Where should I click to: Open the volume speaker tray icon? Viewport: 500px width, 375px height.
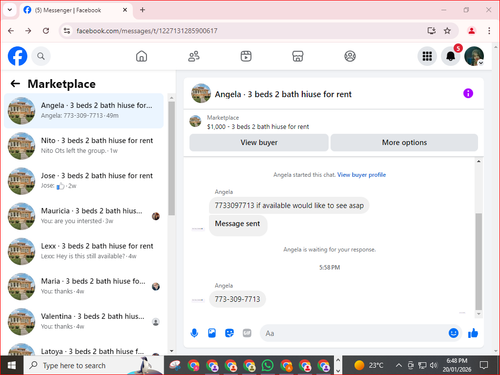tap(433, 365)
